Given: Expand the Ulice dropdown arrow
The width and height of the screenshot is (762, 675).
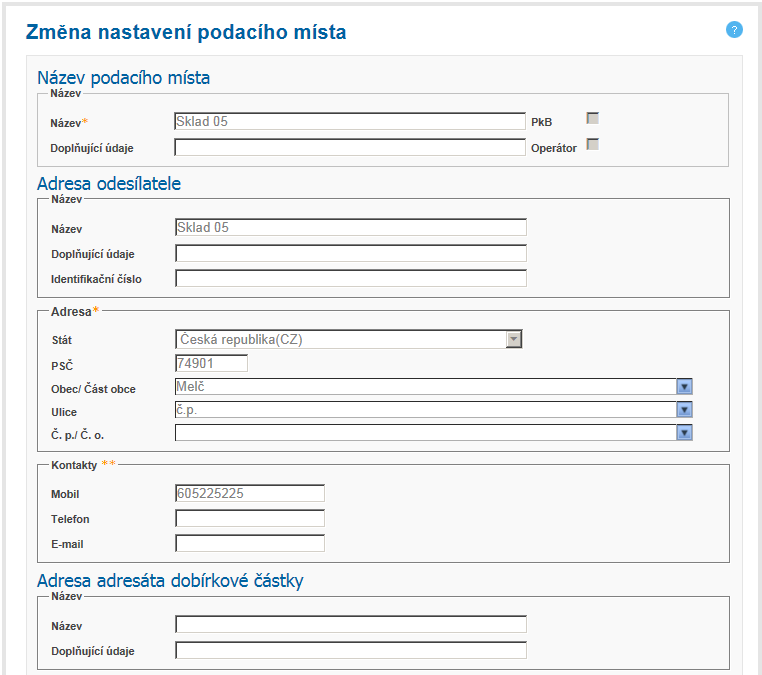Looking at the screenshot, I should (684, 410).
